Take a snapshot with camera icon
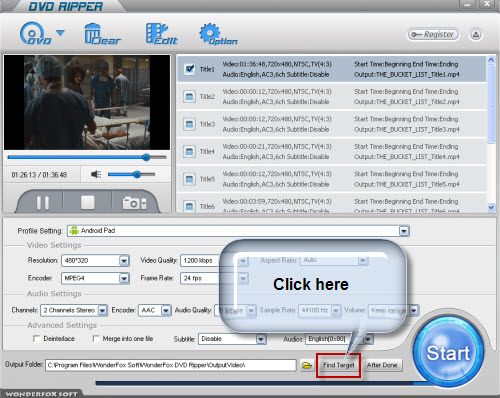Viewport: 500px width, 398px height. click(134, 203)
